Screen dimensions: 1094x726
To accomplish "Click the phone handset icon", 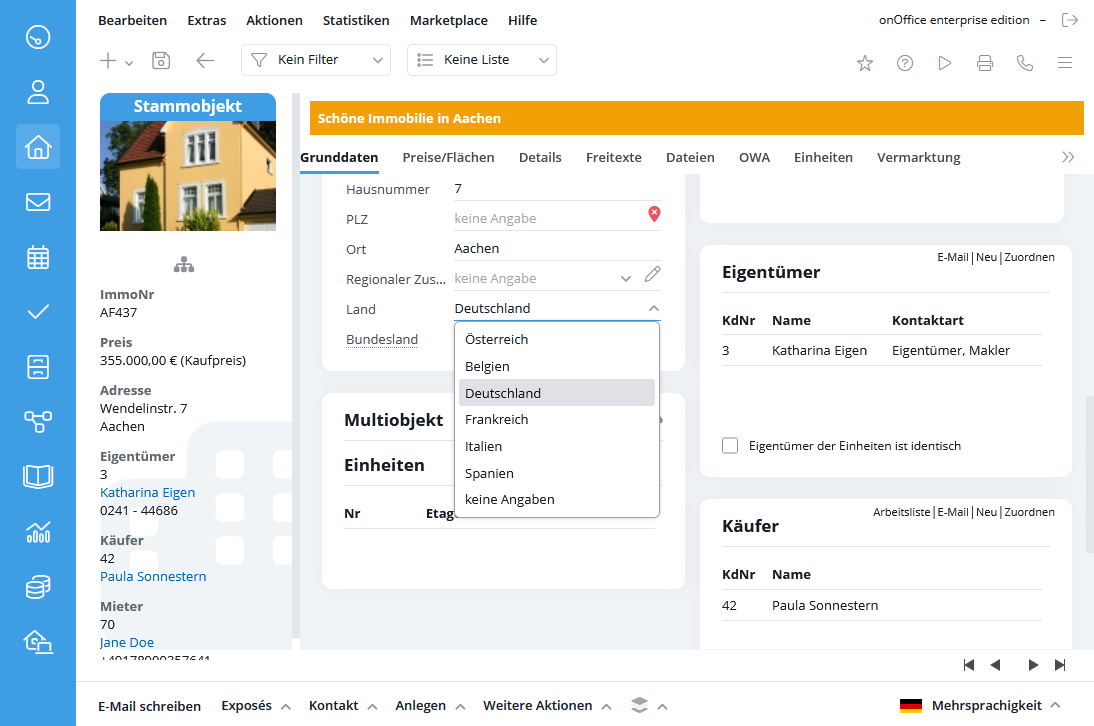I will [1025, 63].
